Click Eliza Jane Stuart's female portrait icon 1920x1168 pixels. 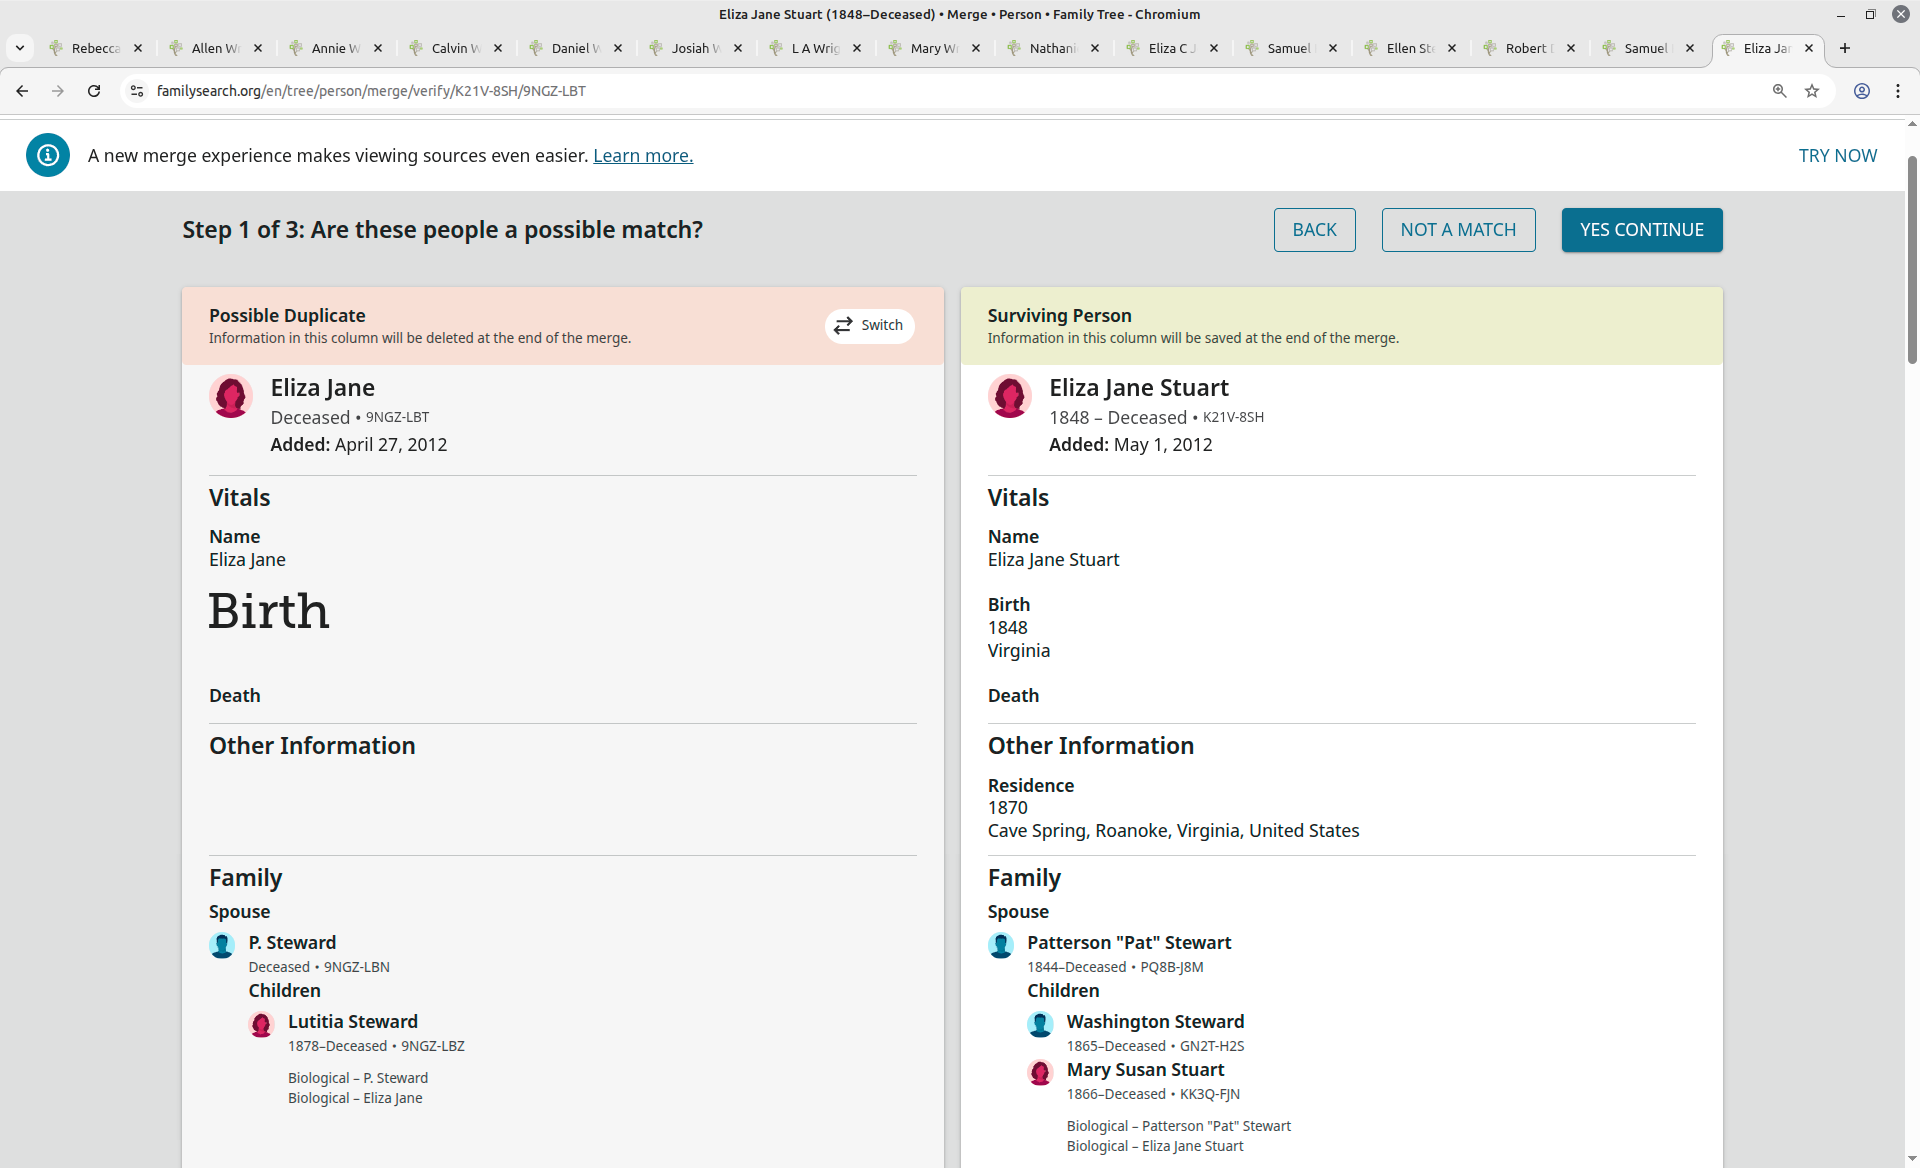[x=1009, y=397]
